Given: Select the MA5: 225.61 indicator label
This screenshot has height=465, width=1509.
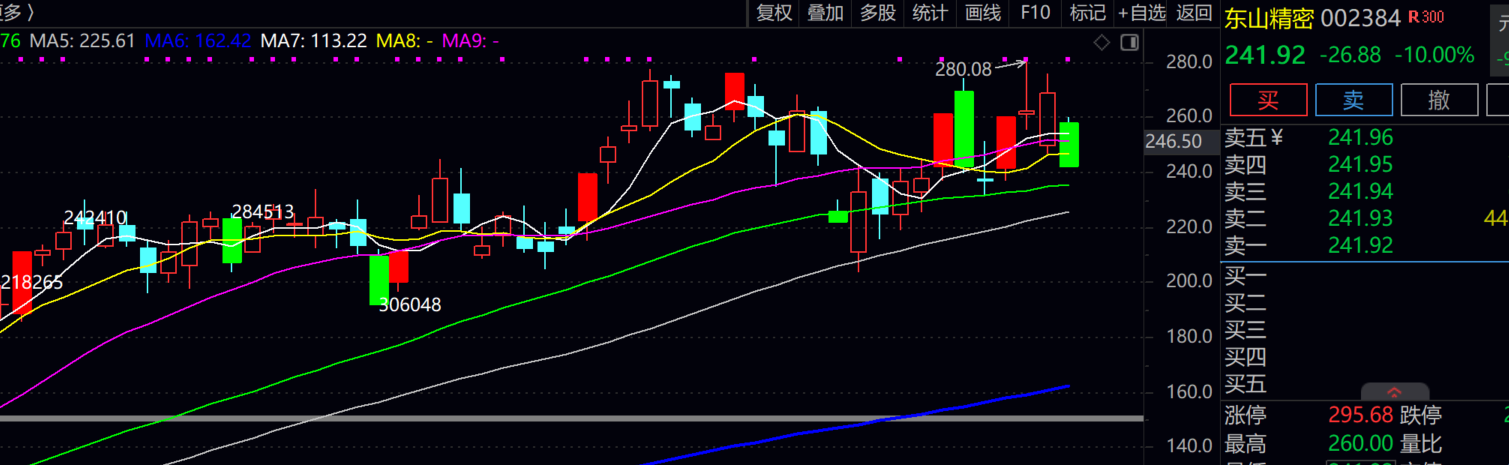Looking at the screenshot, I should [x=82, y=41].
